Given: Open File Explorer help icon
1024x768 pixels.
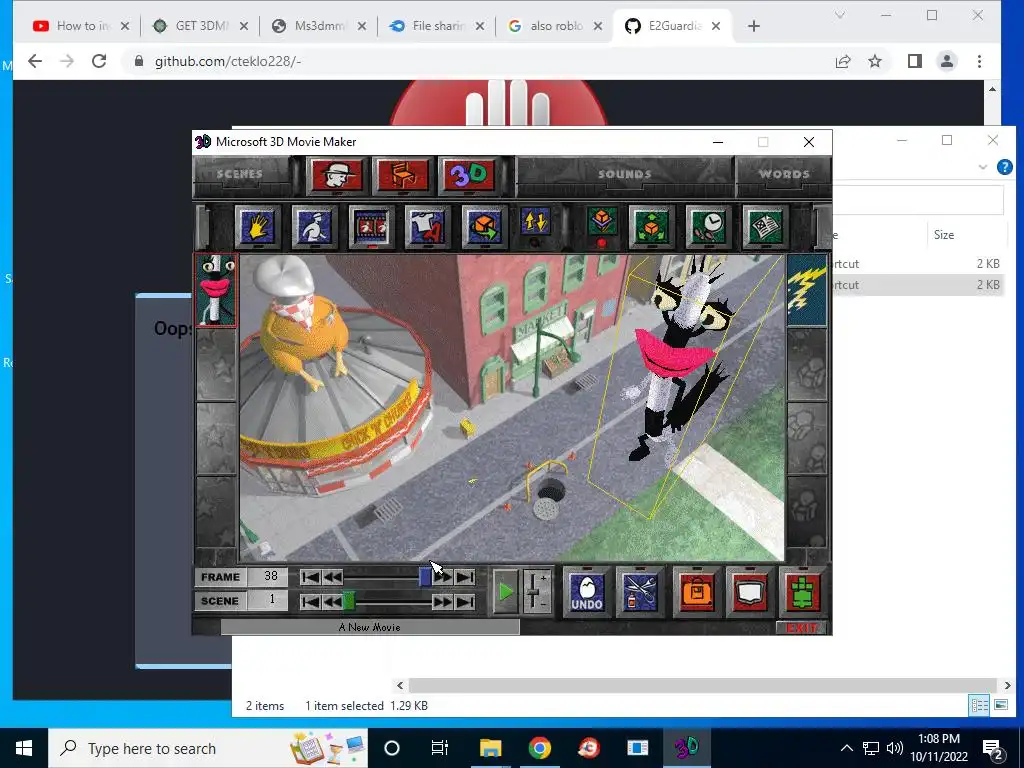Looking at the screenshot, I should coord(1004,167).
